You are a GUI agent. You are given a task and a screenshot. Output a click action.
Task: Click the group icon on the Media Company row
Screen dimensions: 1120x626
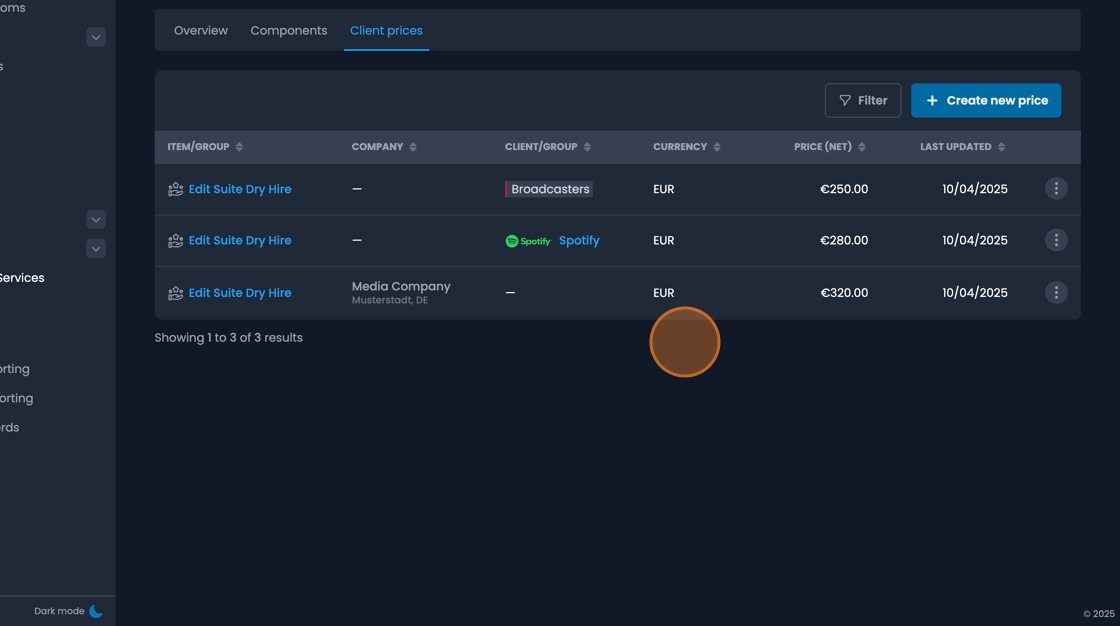click(174, 292)
